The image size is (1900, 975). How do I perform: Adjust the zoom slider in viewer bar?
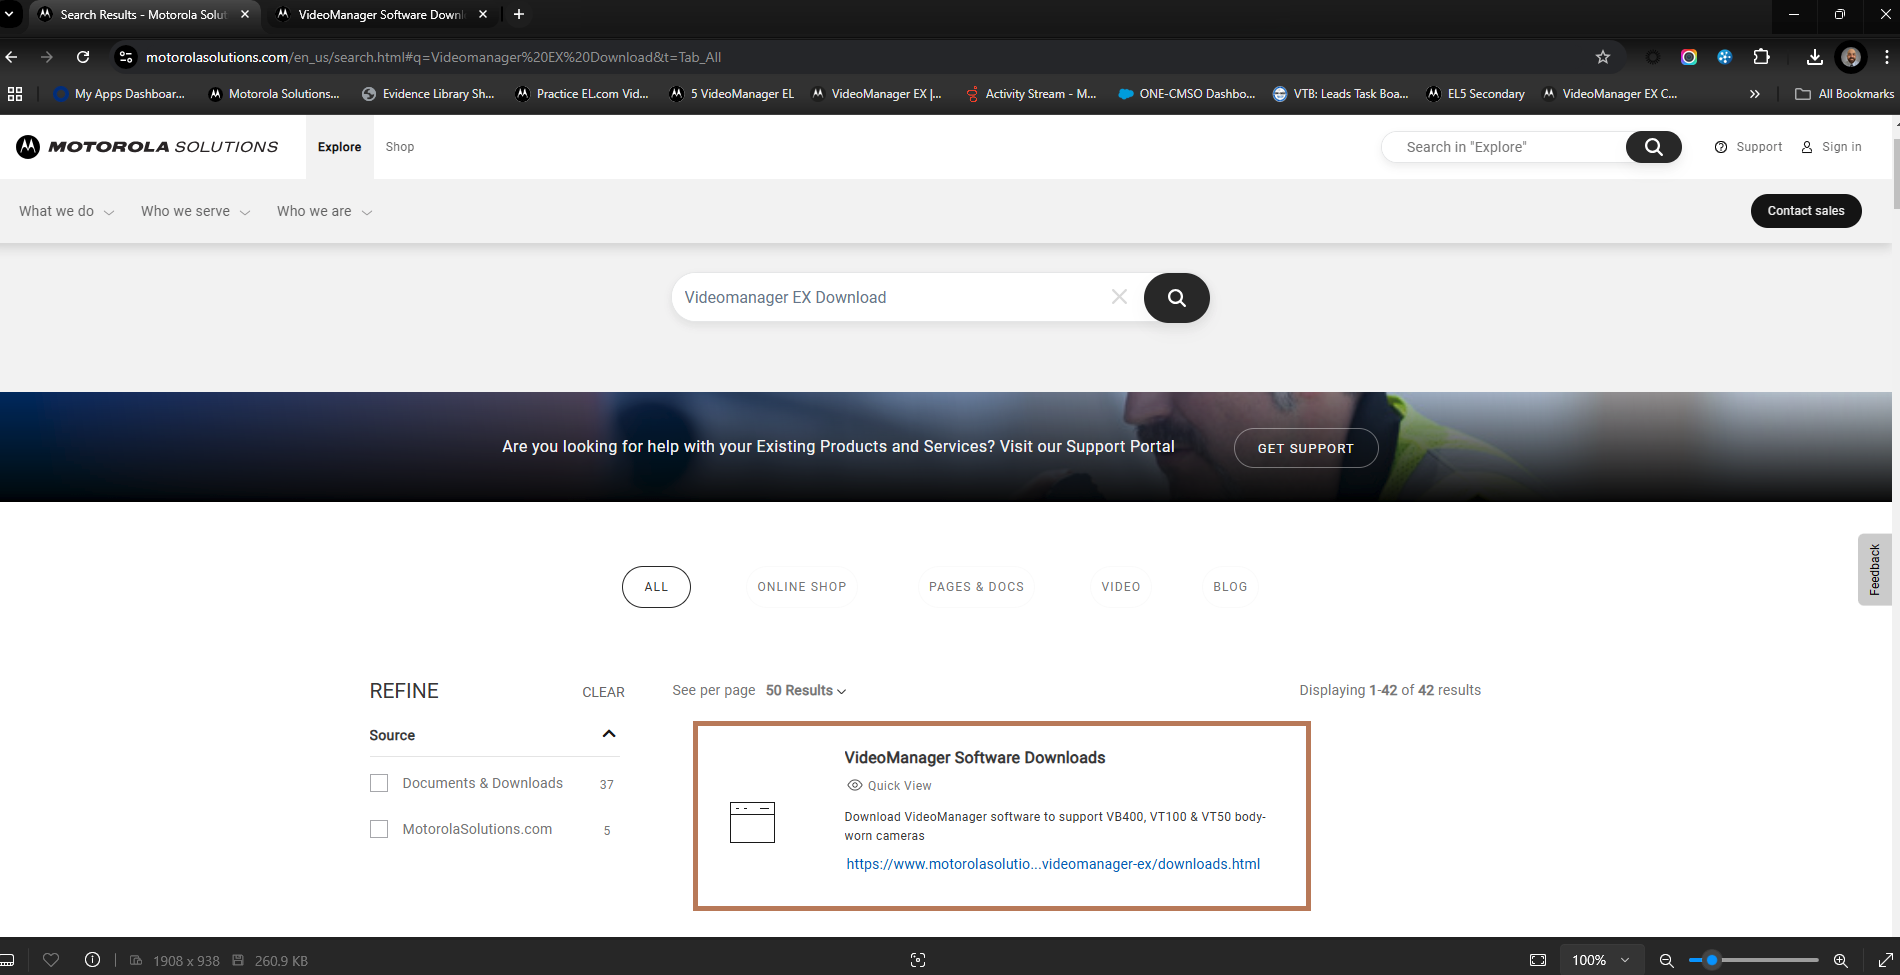tap(1754, 960)
